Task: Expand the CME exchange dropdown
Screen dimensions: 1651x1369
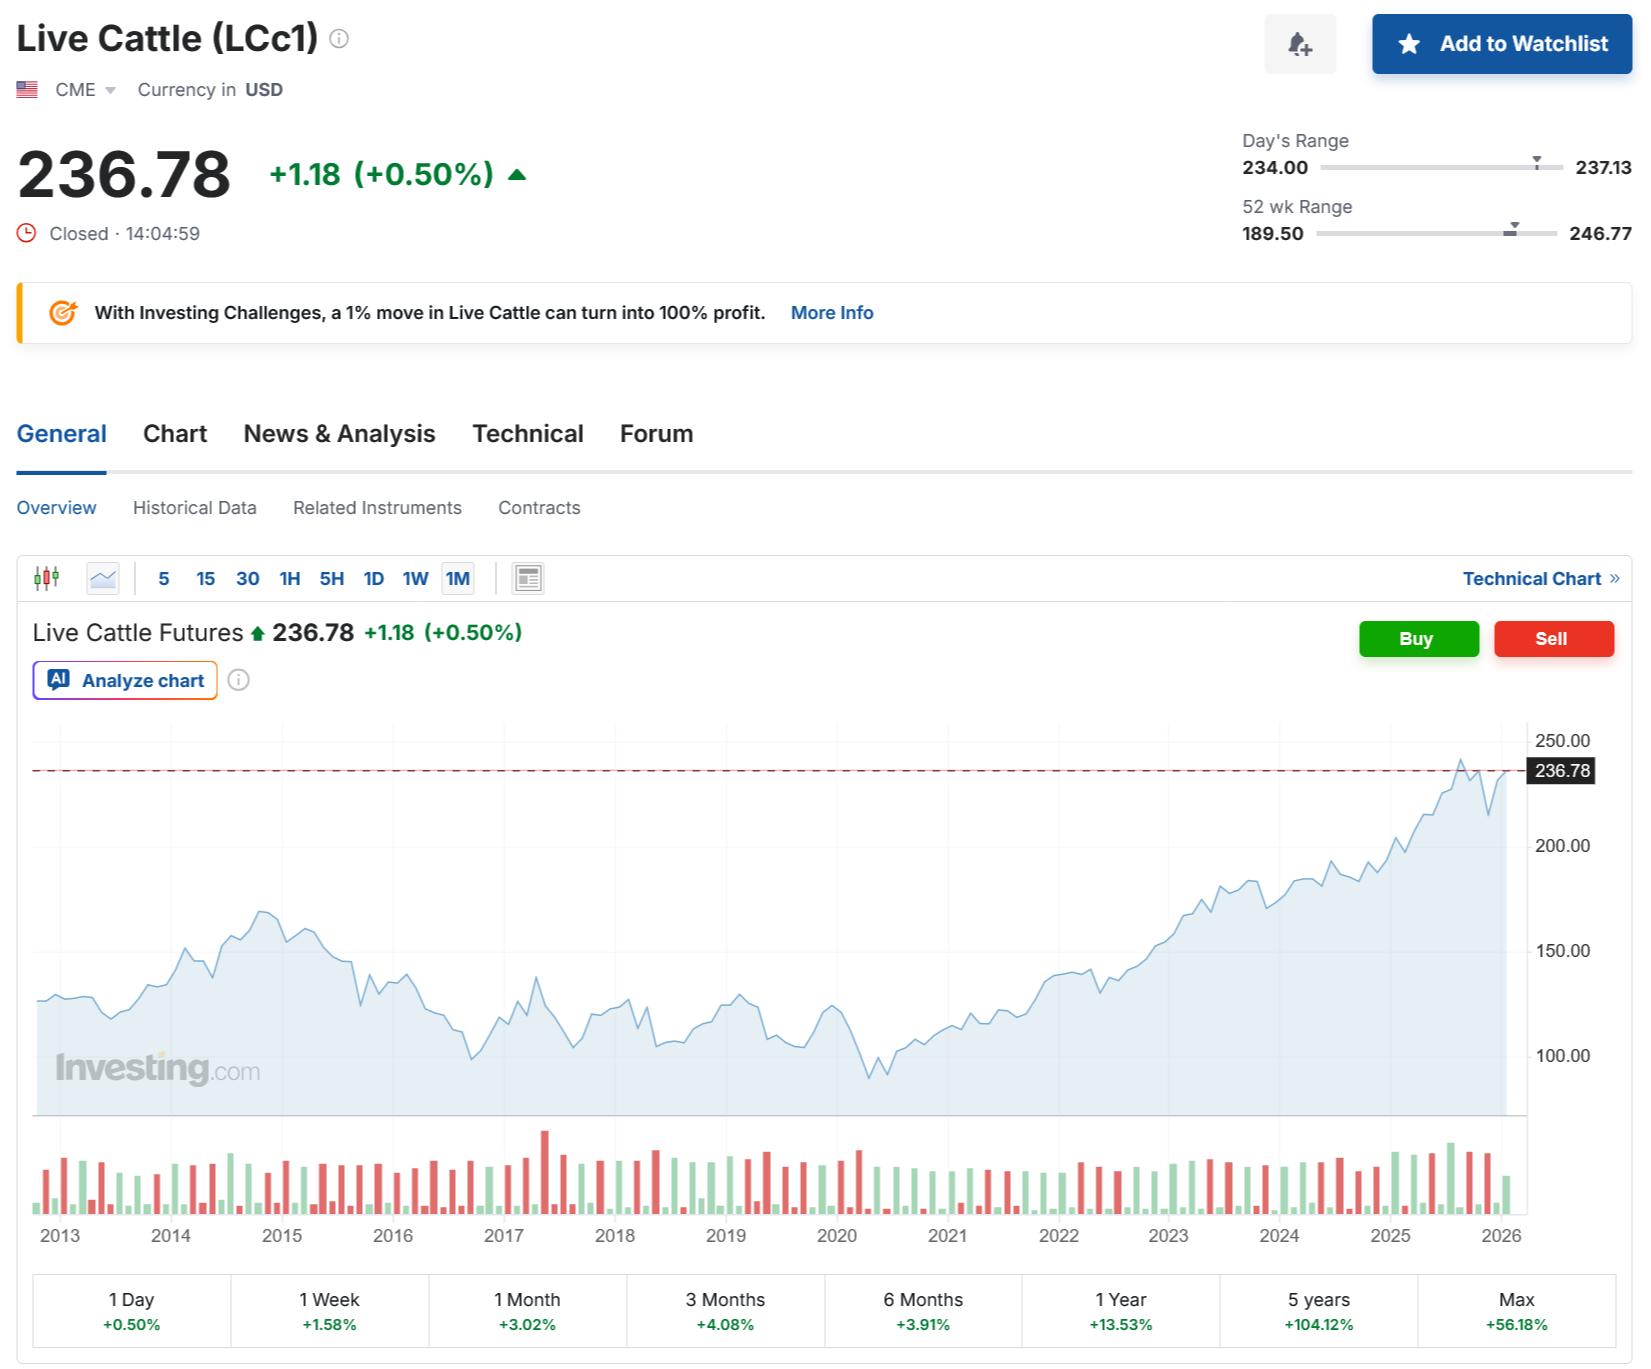Action: tap(110, 90)
